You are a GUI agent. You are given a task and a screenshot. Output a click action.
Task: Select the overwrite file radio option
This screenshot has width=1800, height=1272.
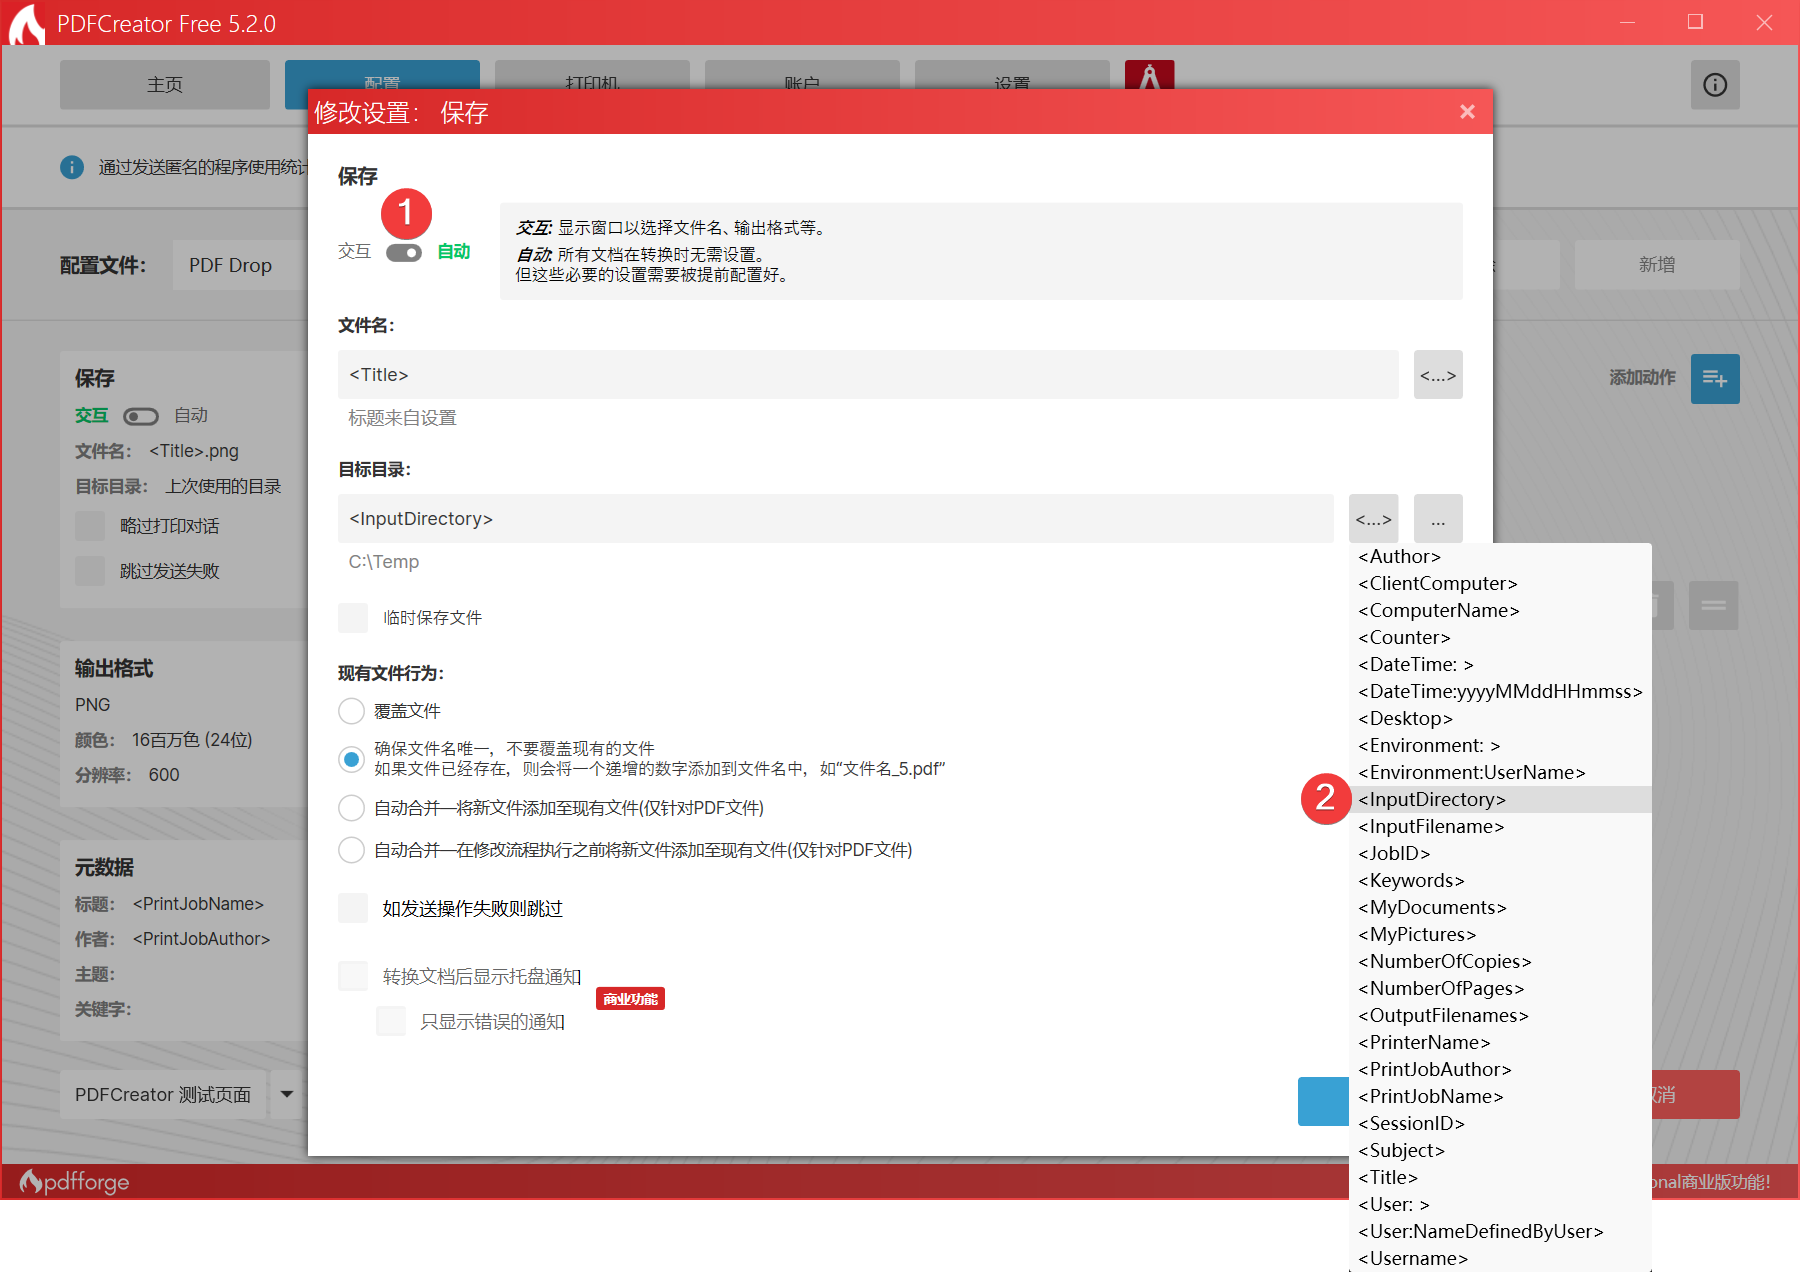click(351, 711)
